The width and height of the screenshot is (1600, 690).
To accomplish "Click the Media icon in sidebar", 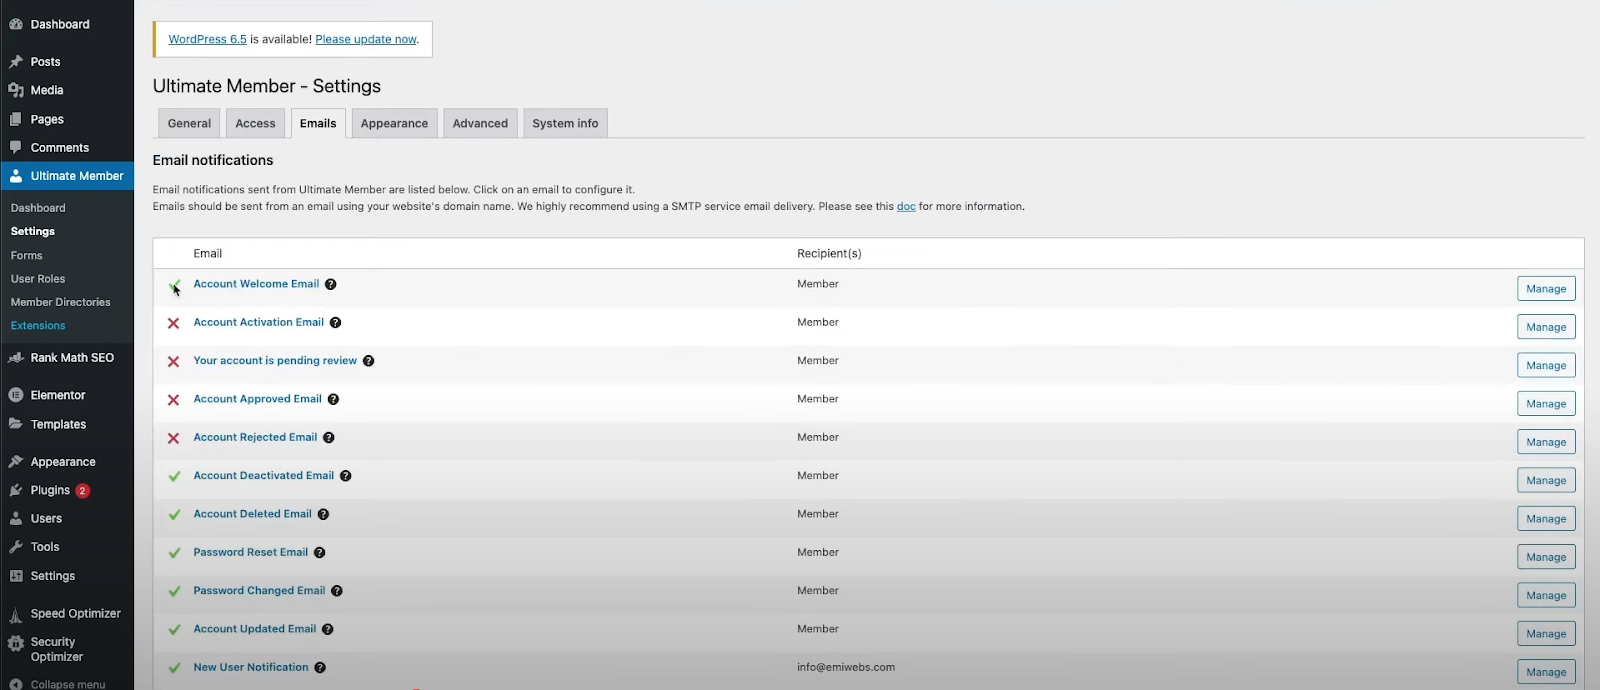I will [x=16, y=90].
